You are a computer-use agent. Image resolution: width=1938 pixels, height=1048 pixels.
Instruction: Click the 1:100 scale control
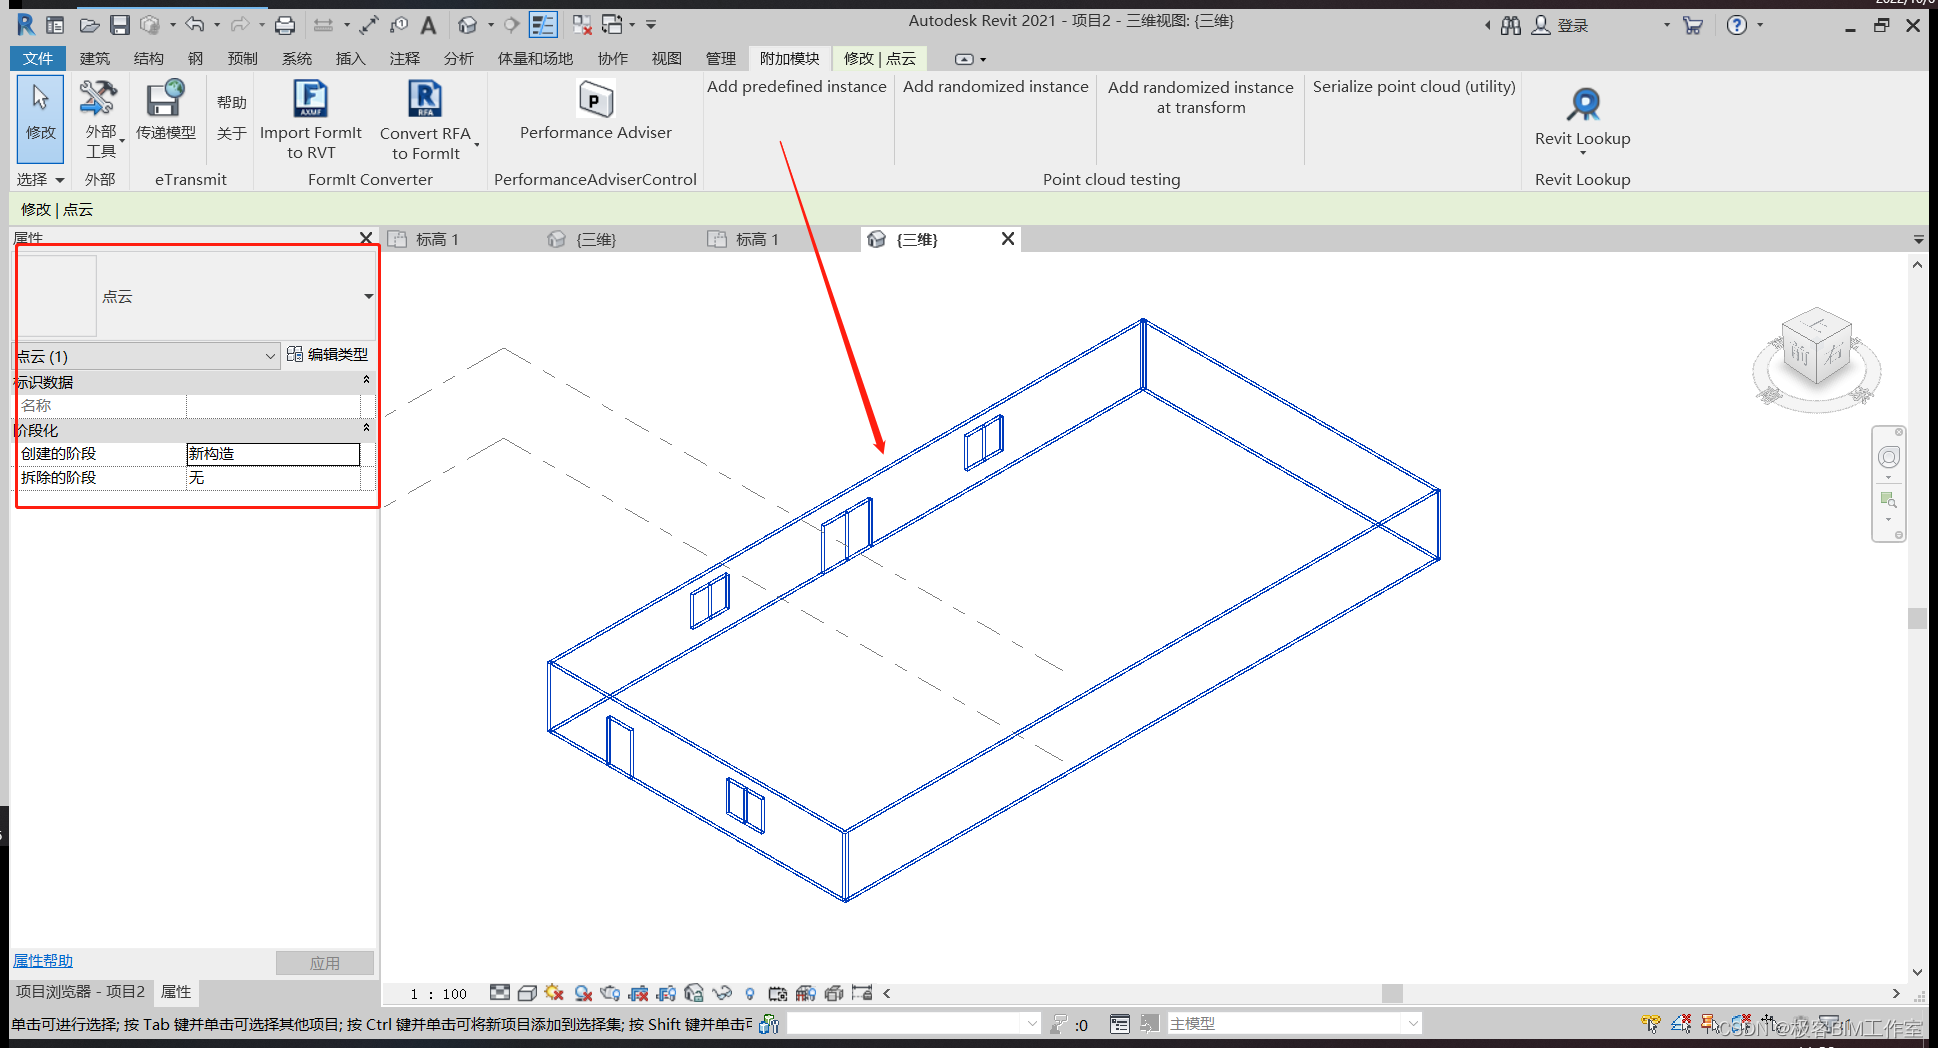coord(437,993)
